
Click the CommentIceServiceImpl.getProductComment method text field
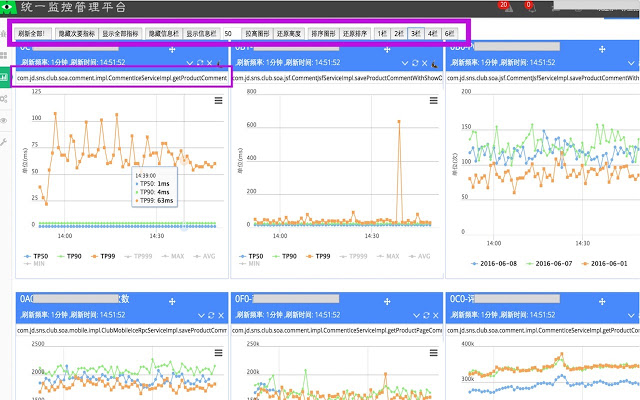point(122,78)
